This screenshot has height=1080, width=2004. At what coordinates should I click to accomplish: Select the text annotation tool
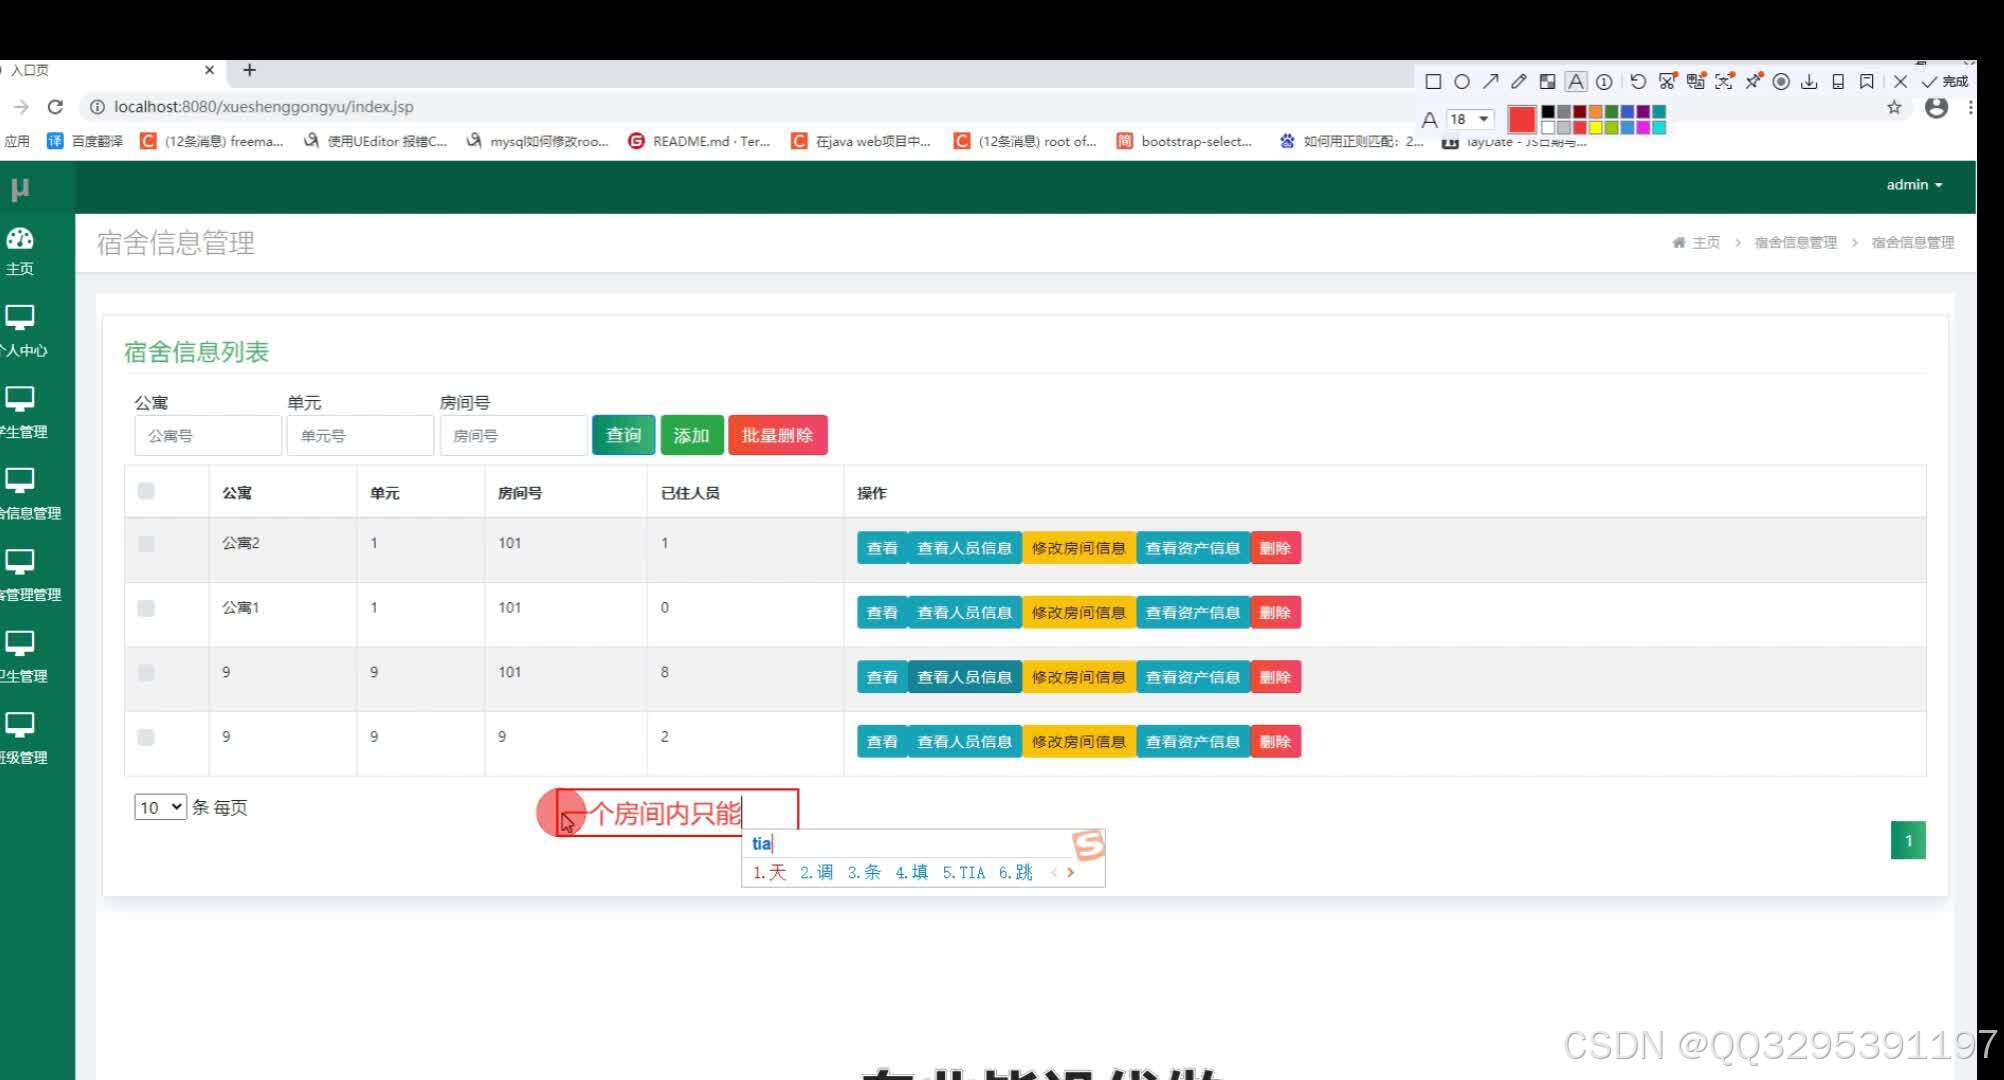click(1576, 82)
